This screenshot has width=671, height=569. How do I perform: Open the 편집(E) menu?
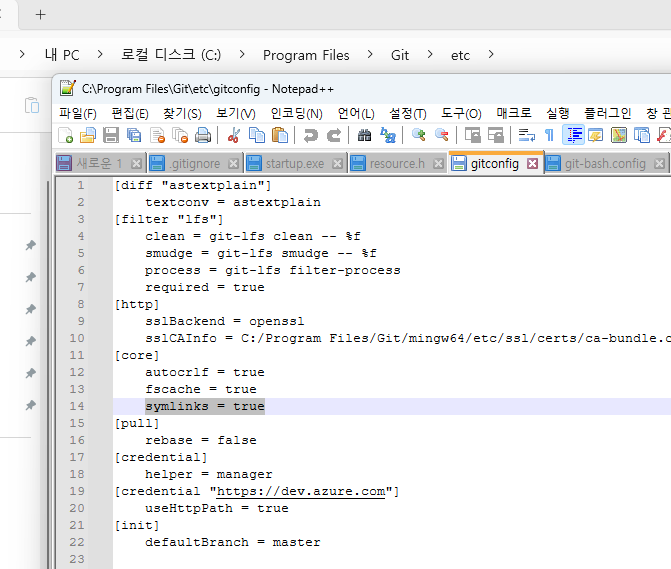pos(130,113)
